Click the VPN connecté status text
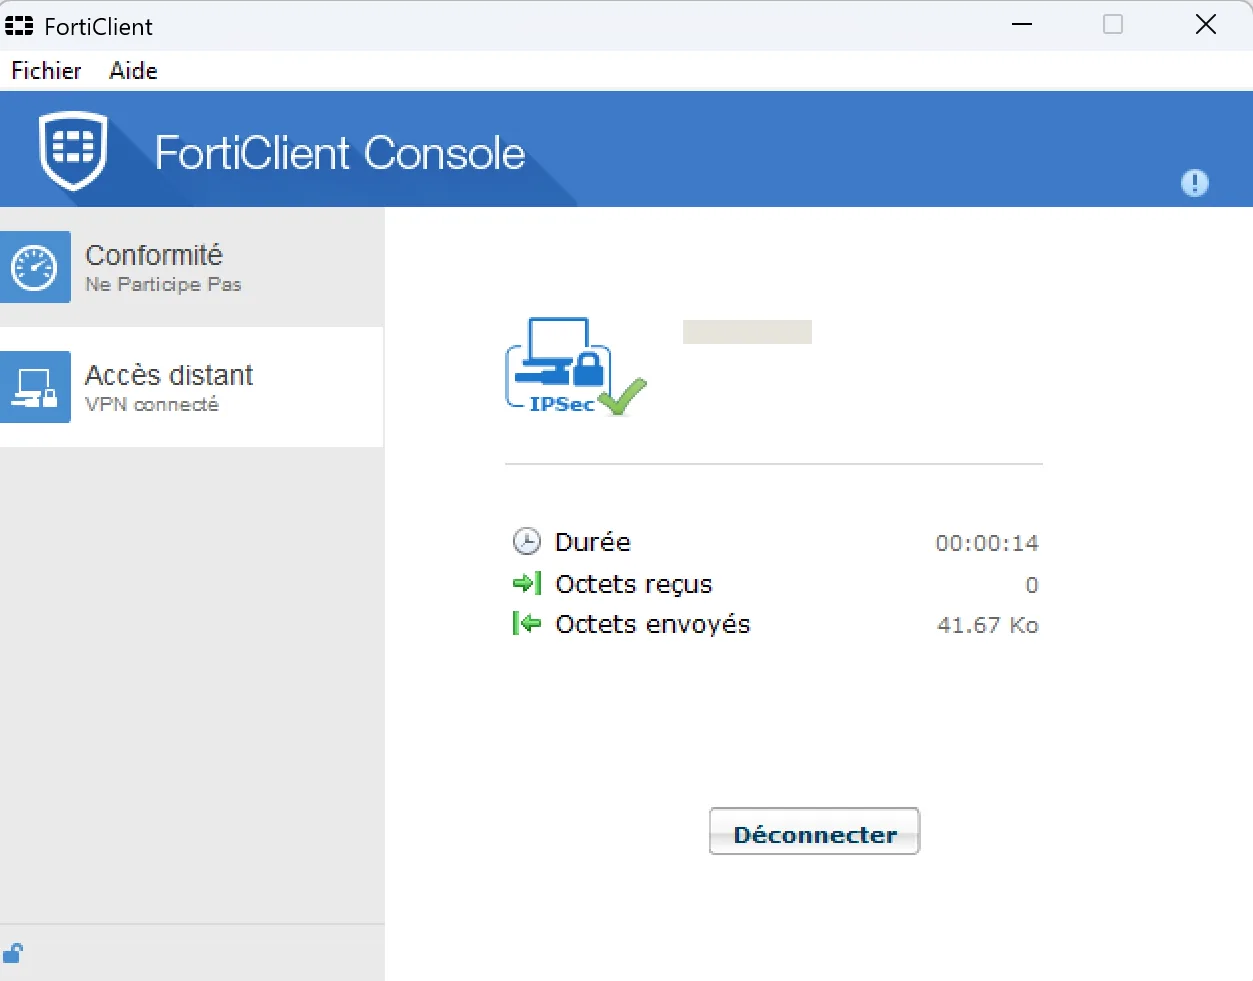 152,404
